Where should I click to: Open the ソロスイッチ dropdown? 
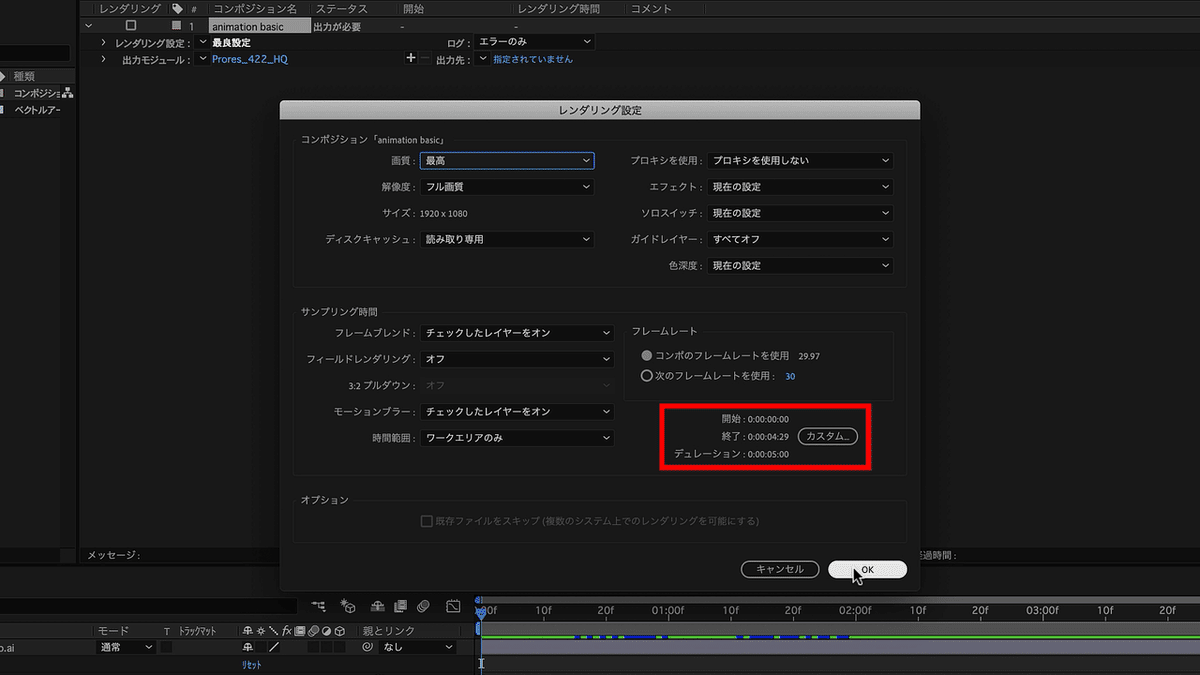(x=800, y=213)
